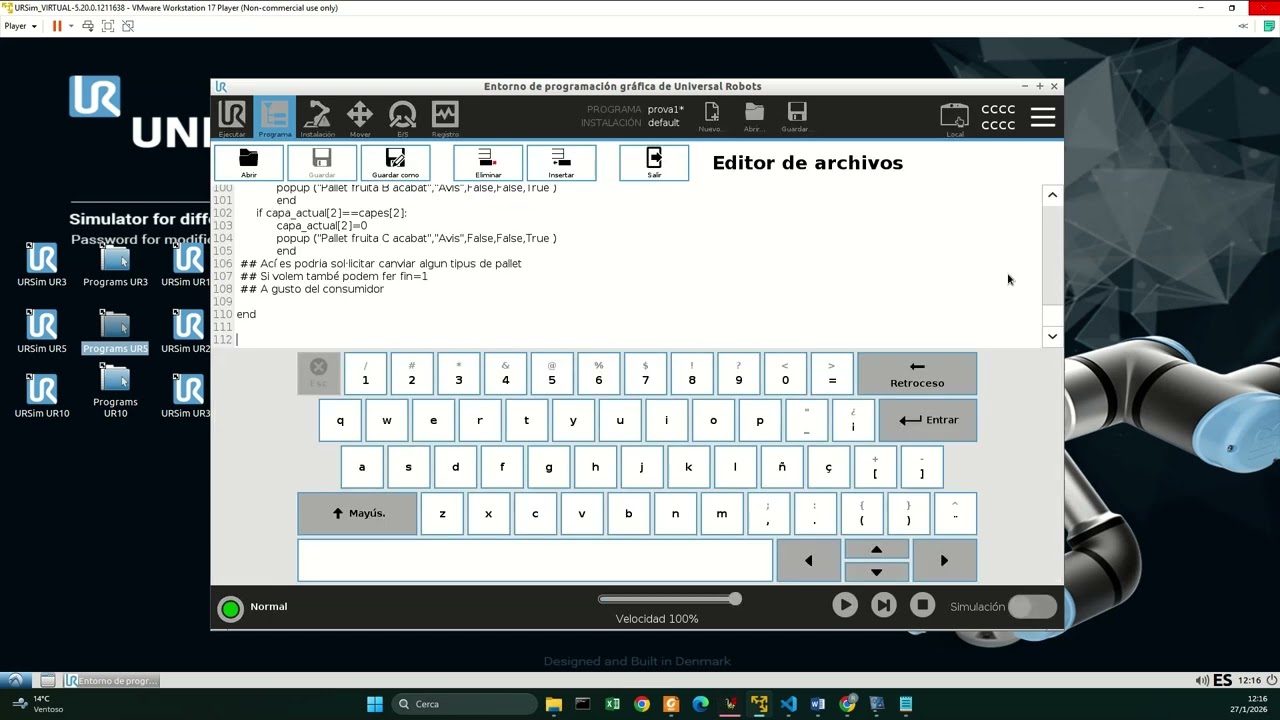Open Visual Studio Code from the taskbar
1280x720 pixels.
[788, 704]
